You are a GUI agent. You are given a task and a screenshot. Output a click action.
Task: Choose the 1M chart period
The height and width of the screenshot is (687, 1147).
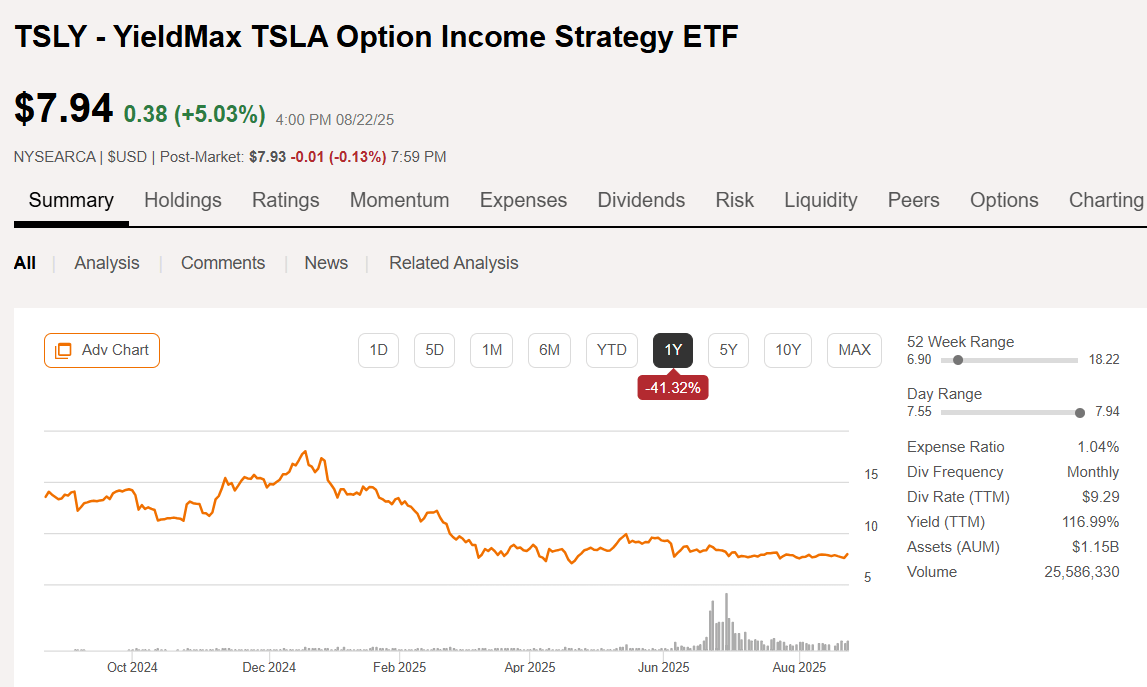[x=491, y=350]
